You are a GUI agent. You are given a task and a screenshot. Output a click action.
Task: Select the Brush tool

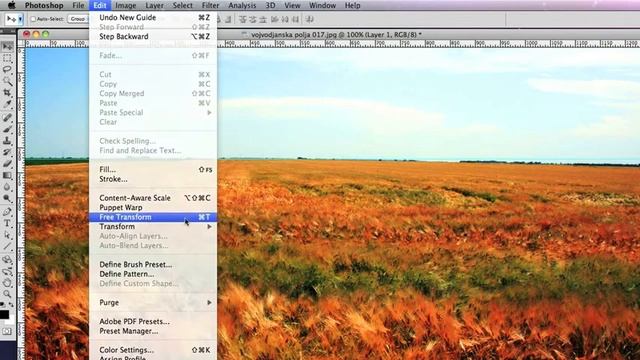coord(7,130)
